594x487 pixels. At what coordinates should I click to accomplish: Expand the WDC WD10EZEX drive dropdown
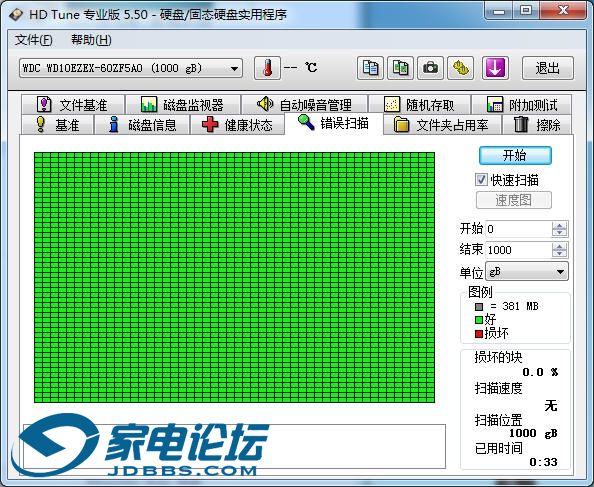point(131,69)
